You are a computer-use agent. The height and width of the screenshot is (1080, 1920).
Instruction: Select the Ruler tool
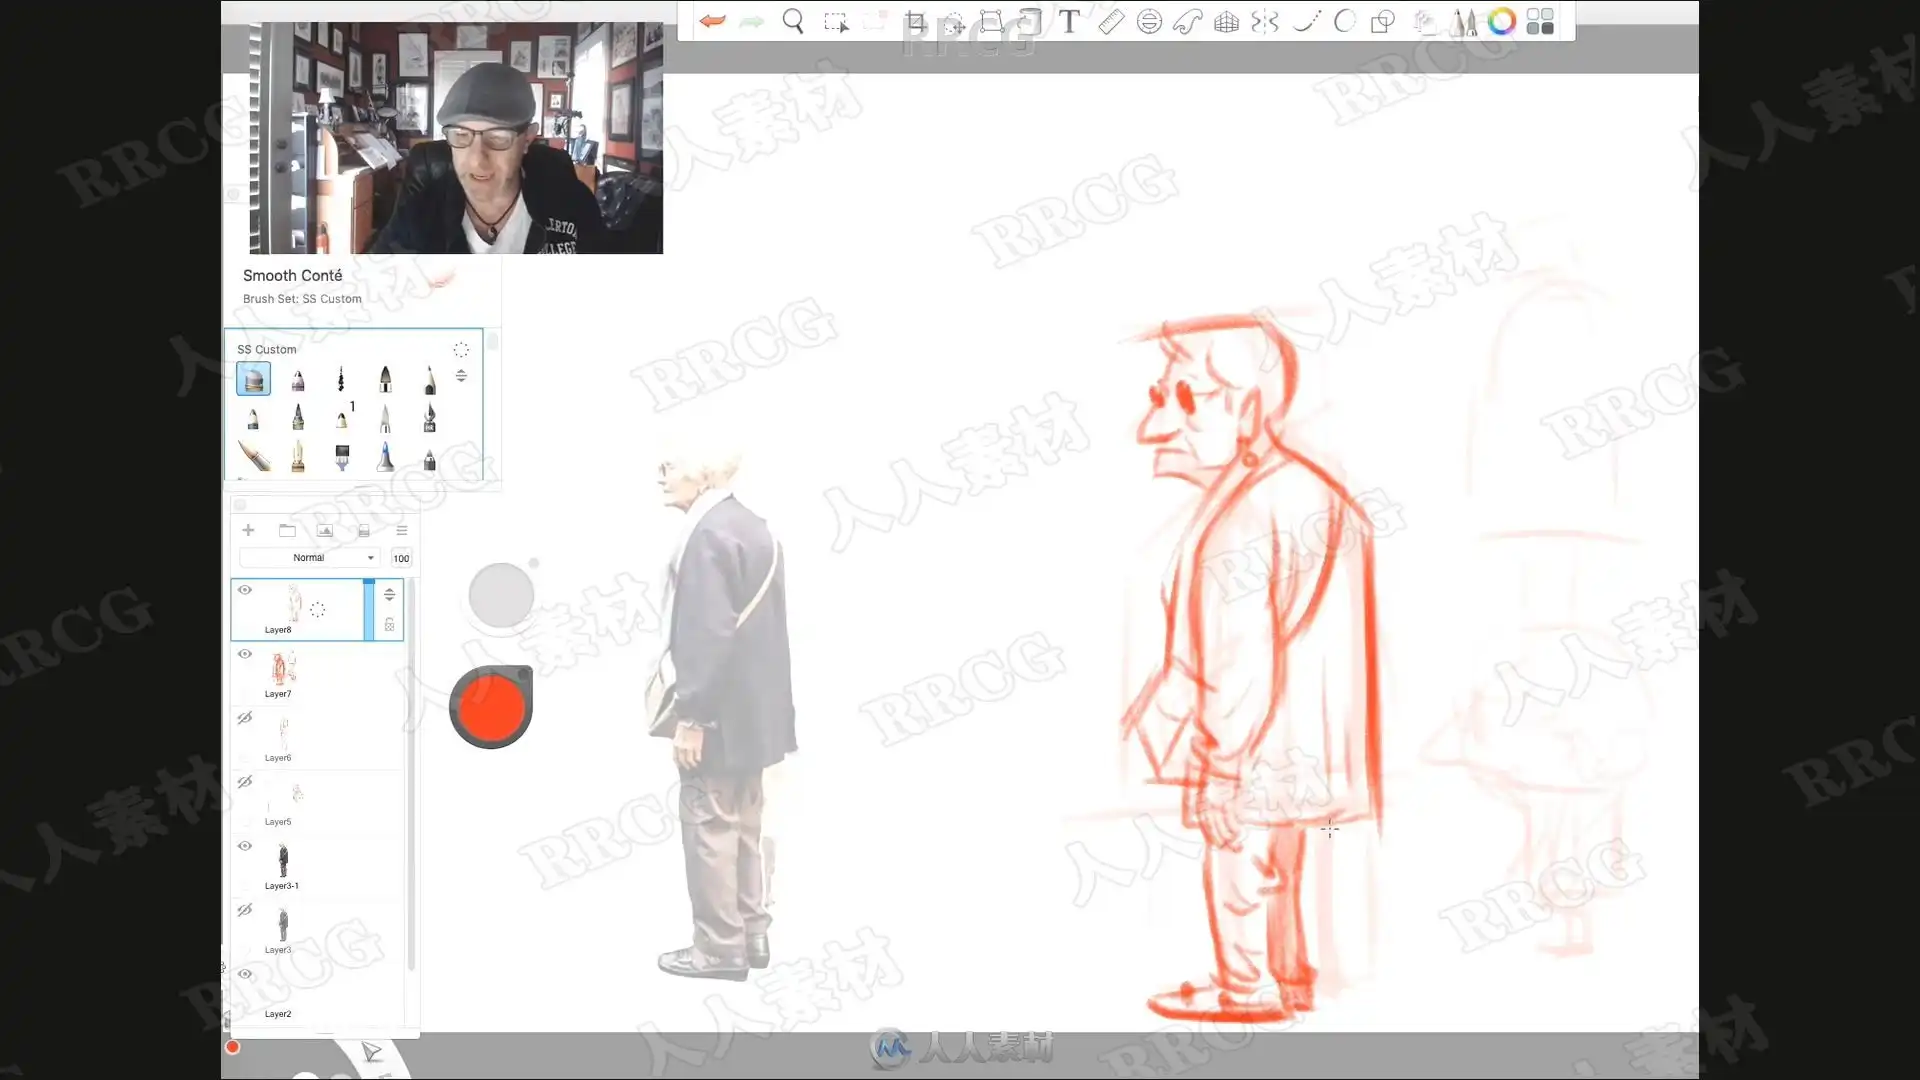coord(1110,21)
